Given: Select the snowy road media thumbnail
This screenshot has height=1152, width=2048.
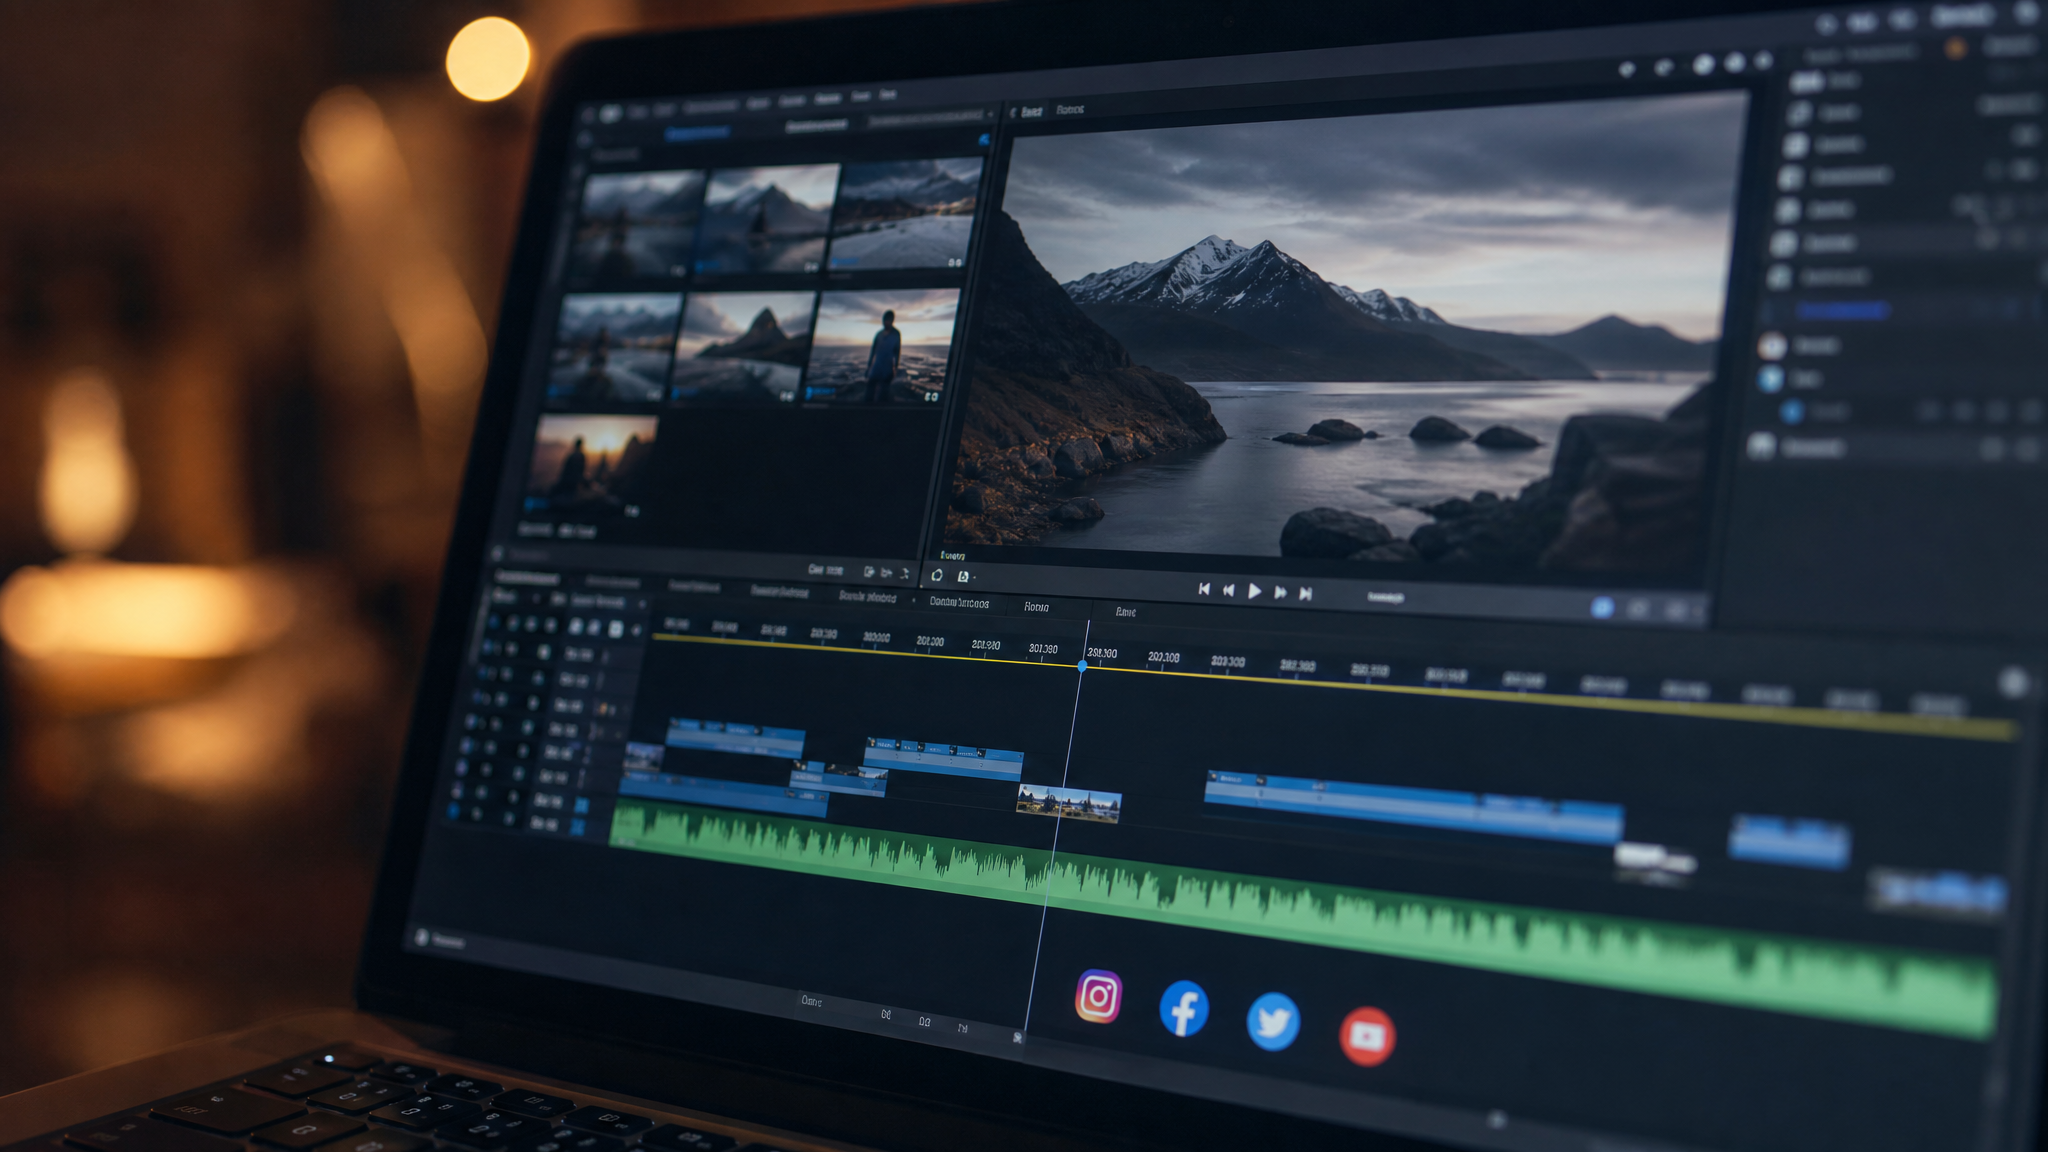Looking at the screenshot, I should coord(905,214).
